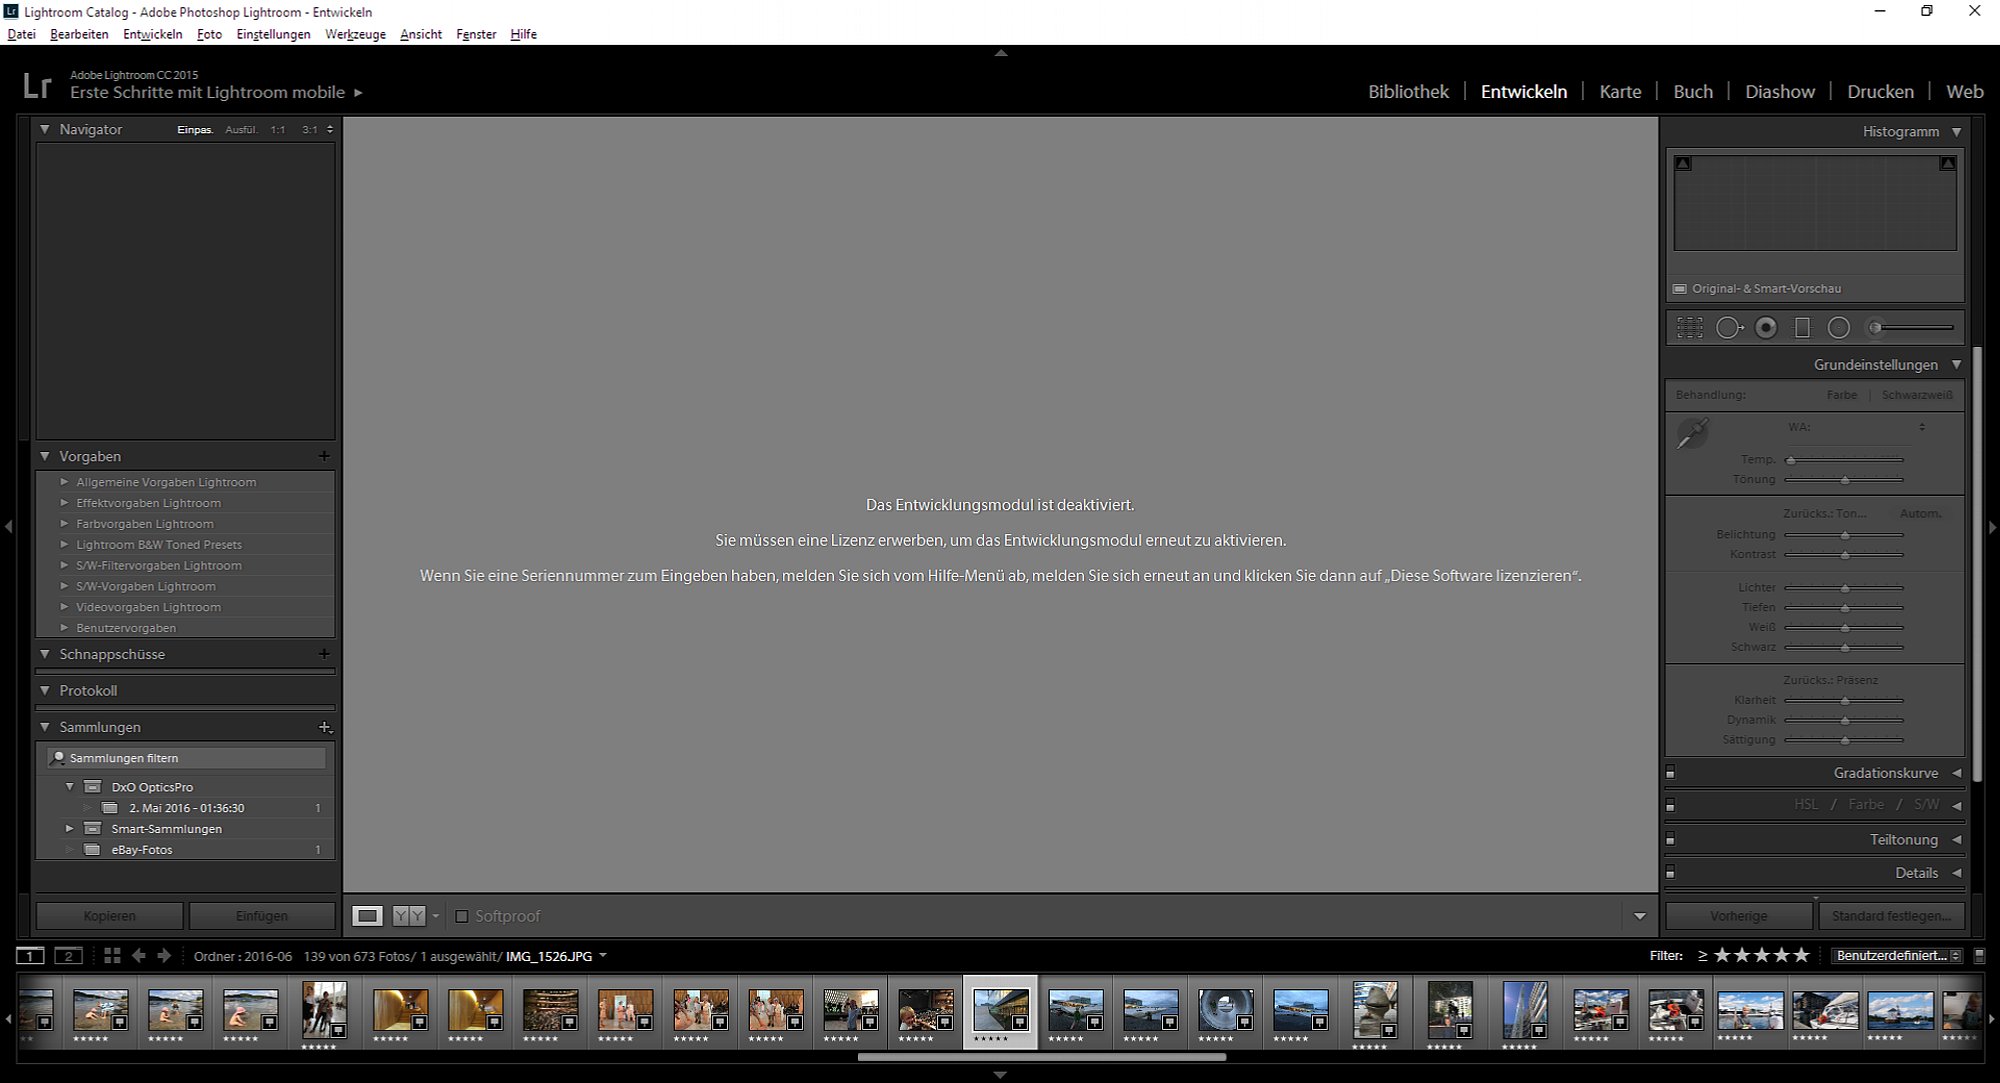Viewport: 2000px width, 1083px height.
Task: Click the main window 1 icon
Action: click(x=30, y=956)
